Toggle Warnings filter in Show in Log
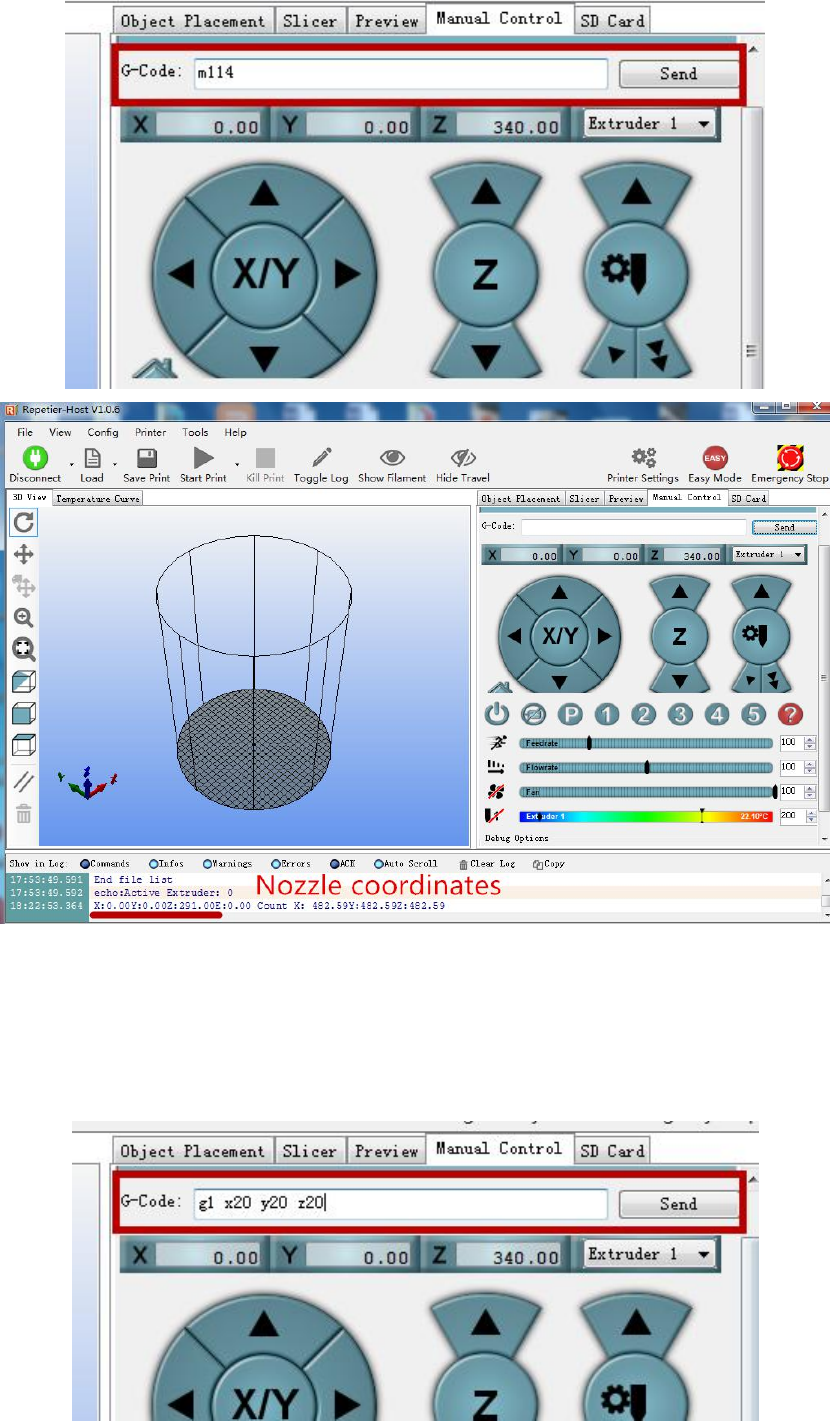 tap(228, 863)
